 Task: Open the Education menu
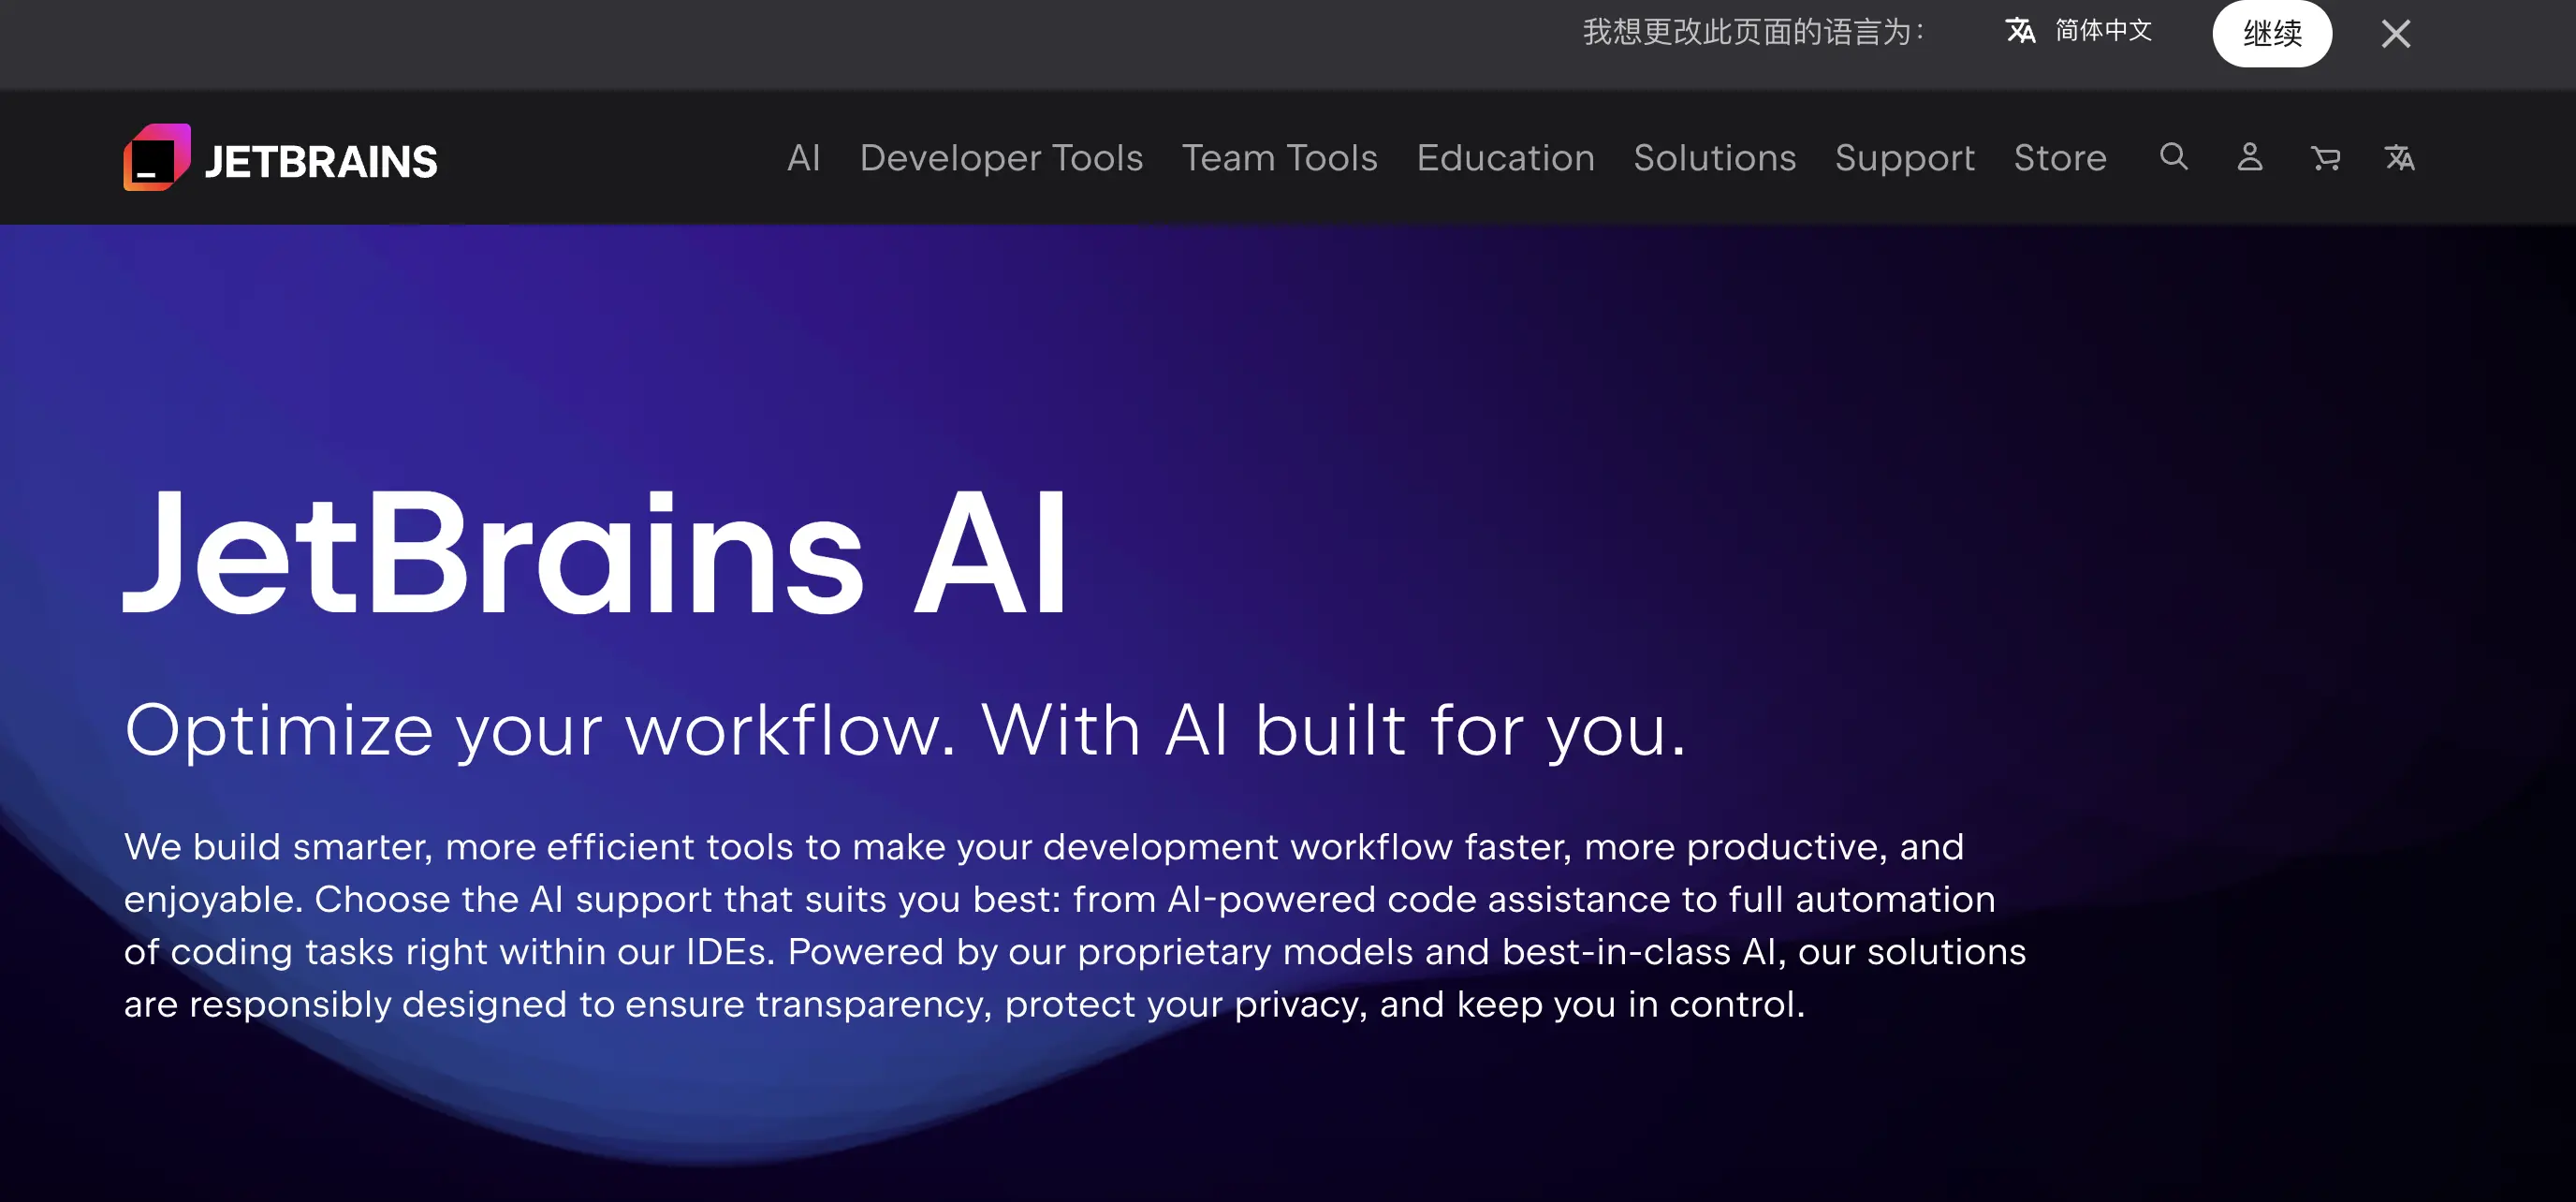pyautogui.click(x=1505, y=158)
